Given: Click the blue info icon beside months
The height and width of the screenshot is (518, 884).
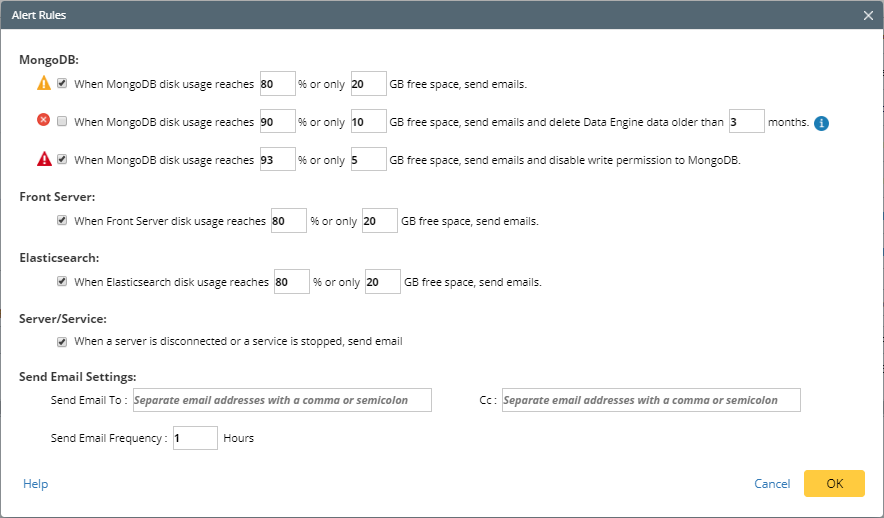Looking at the screenshot, I should tap(822, 123).
